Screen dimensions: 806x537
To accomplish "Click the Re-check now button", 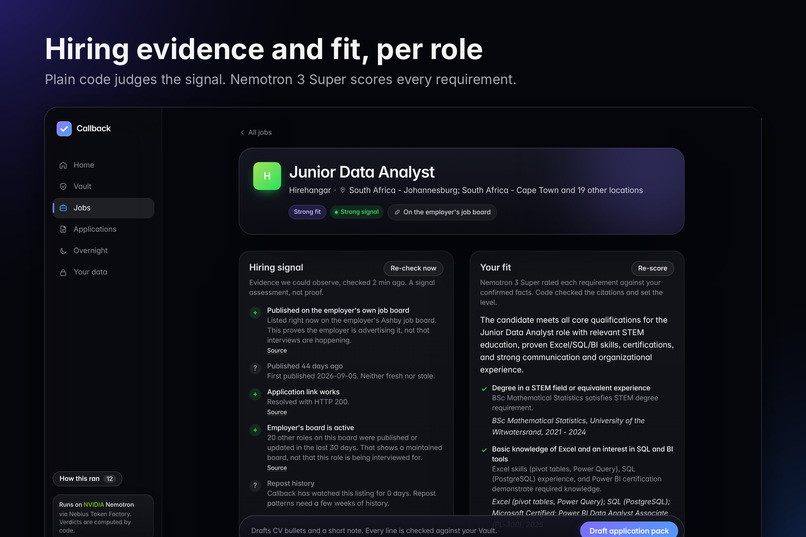I will [x=413, y=268].
